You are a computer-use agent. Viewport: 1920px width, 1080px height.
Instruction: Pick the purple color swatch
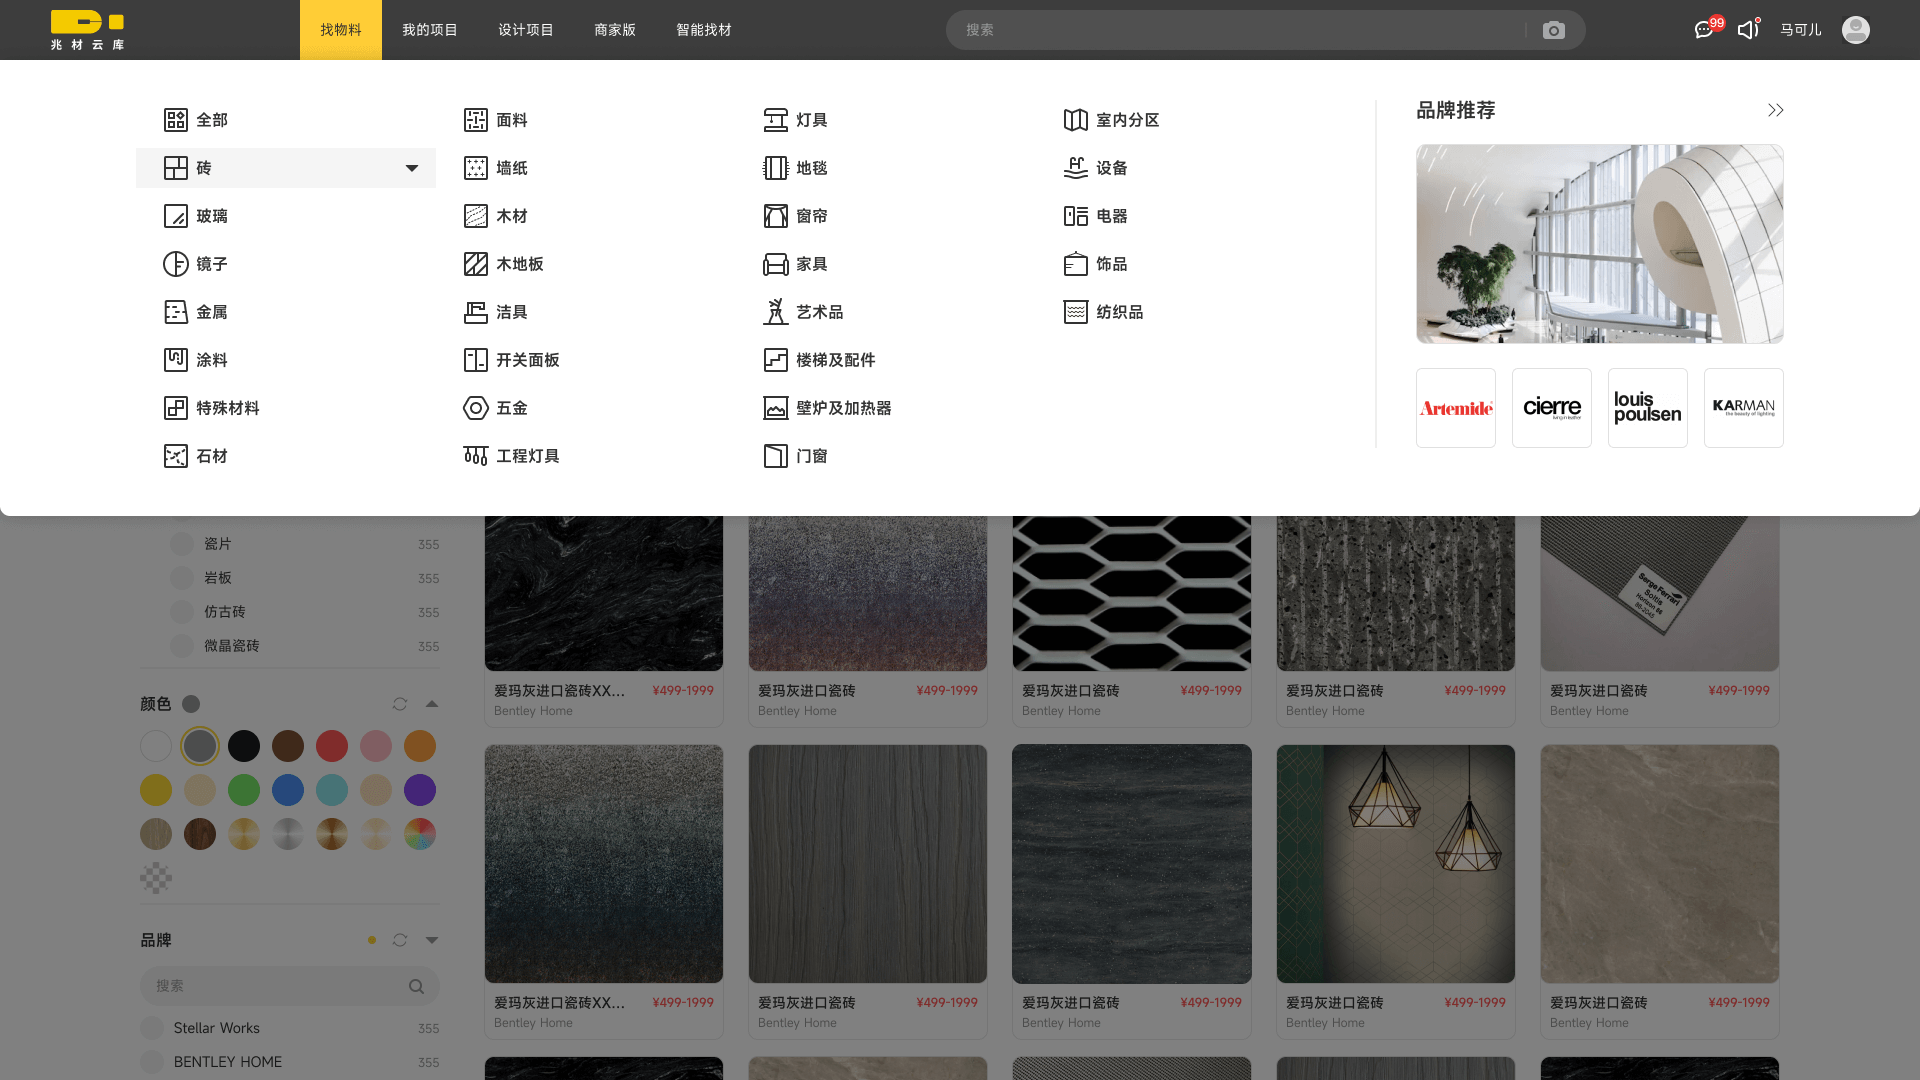click(x=420, y=790)
